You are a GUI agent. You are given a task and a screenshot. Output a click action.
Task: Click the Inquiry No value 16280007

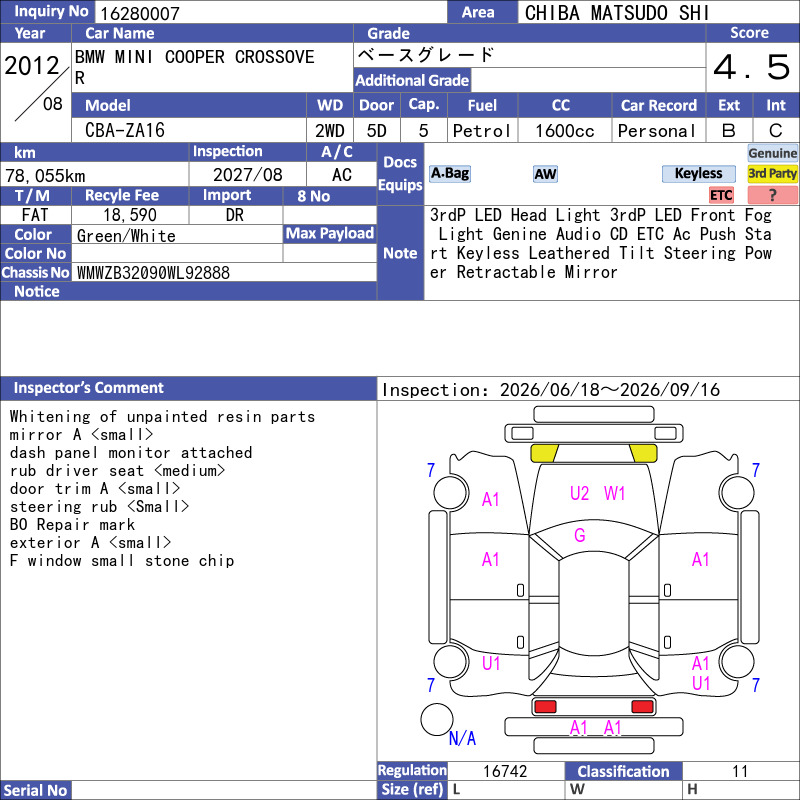pos(139,13)
